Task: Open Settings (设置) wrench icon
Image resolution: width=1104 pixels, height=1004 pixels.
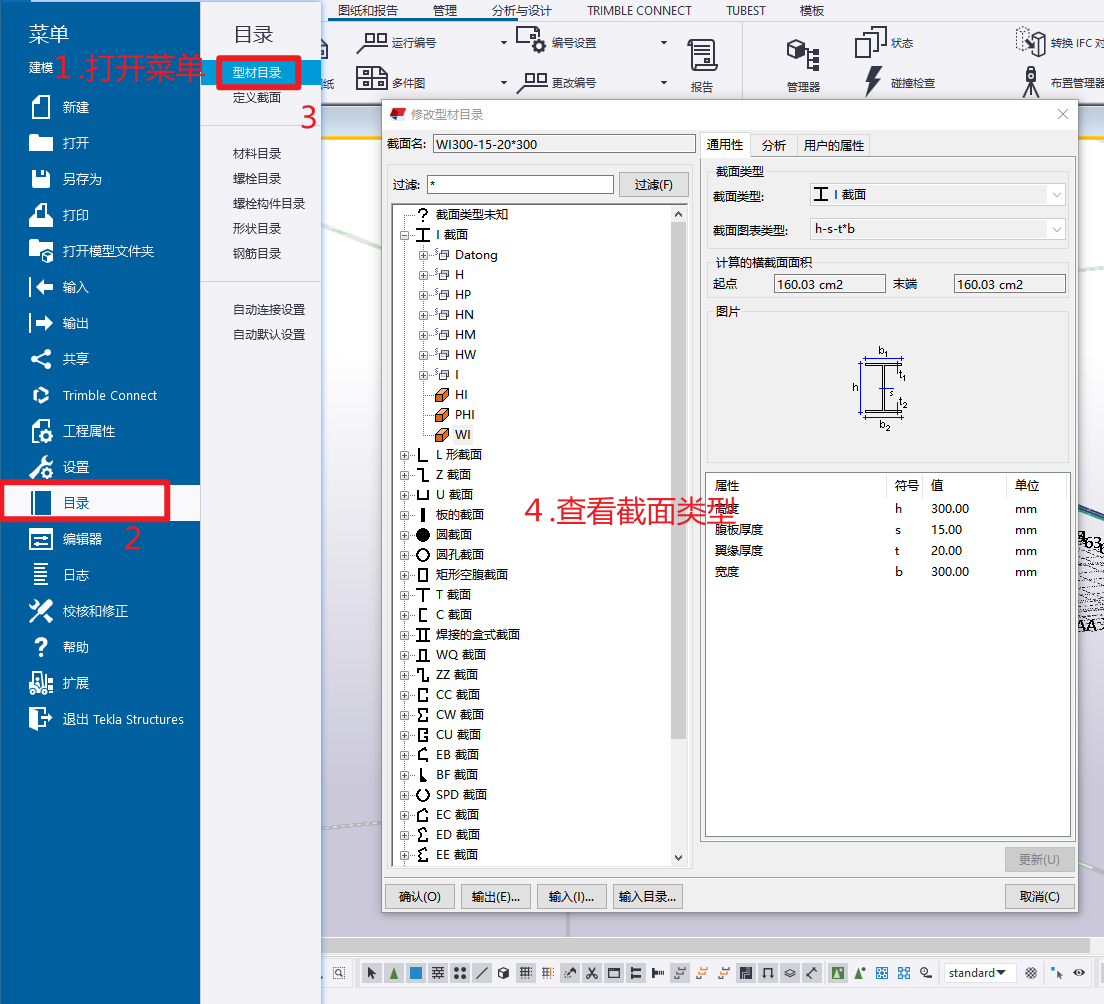Action: 41,467
